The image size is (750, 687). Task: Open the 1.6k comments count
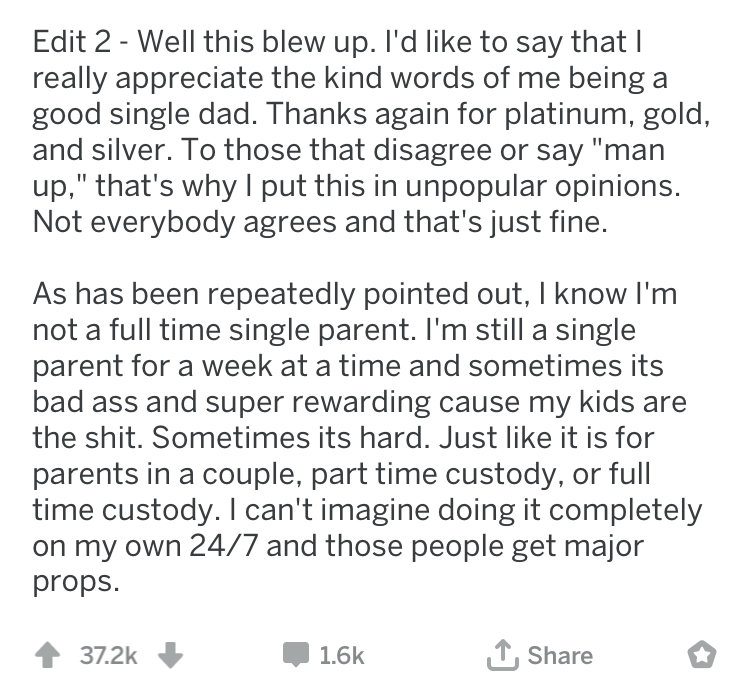342,655
